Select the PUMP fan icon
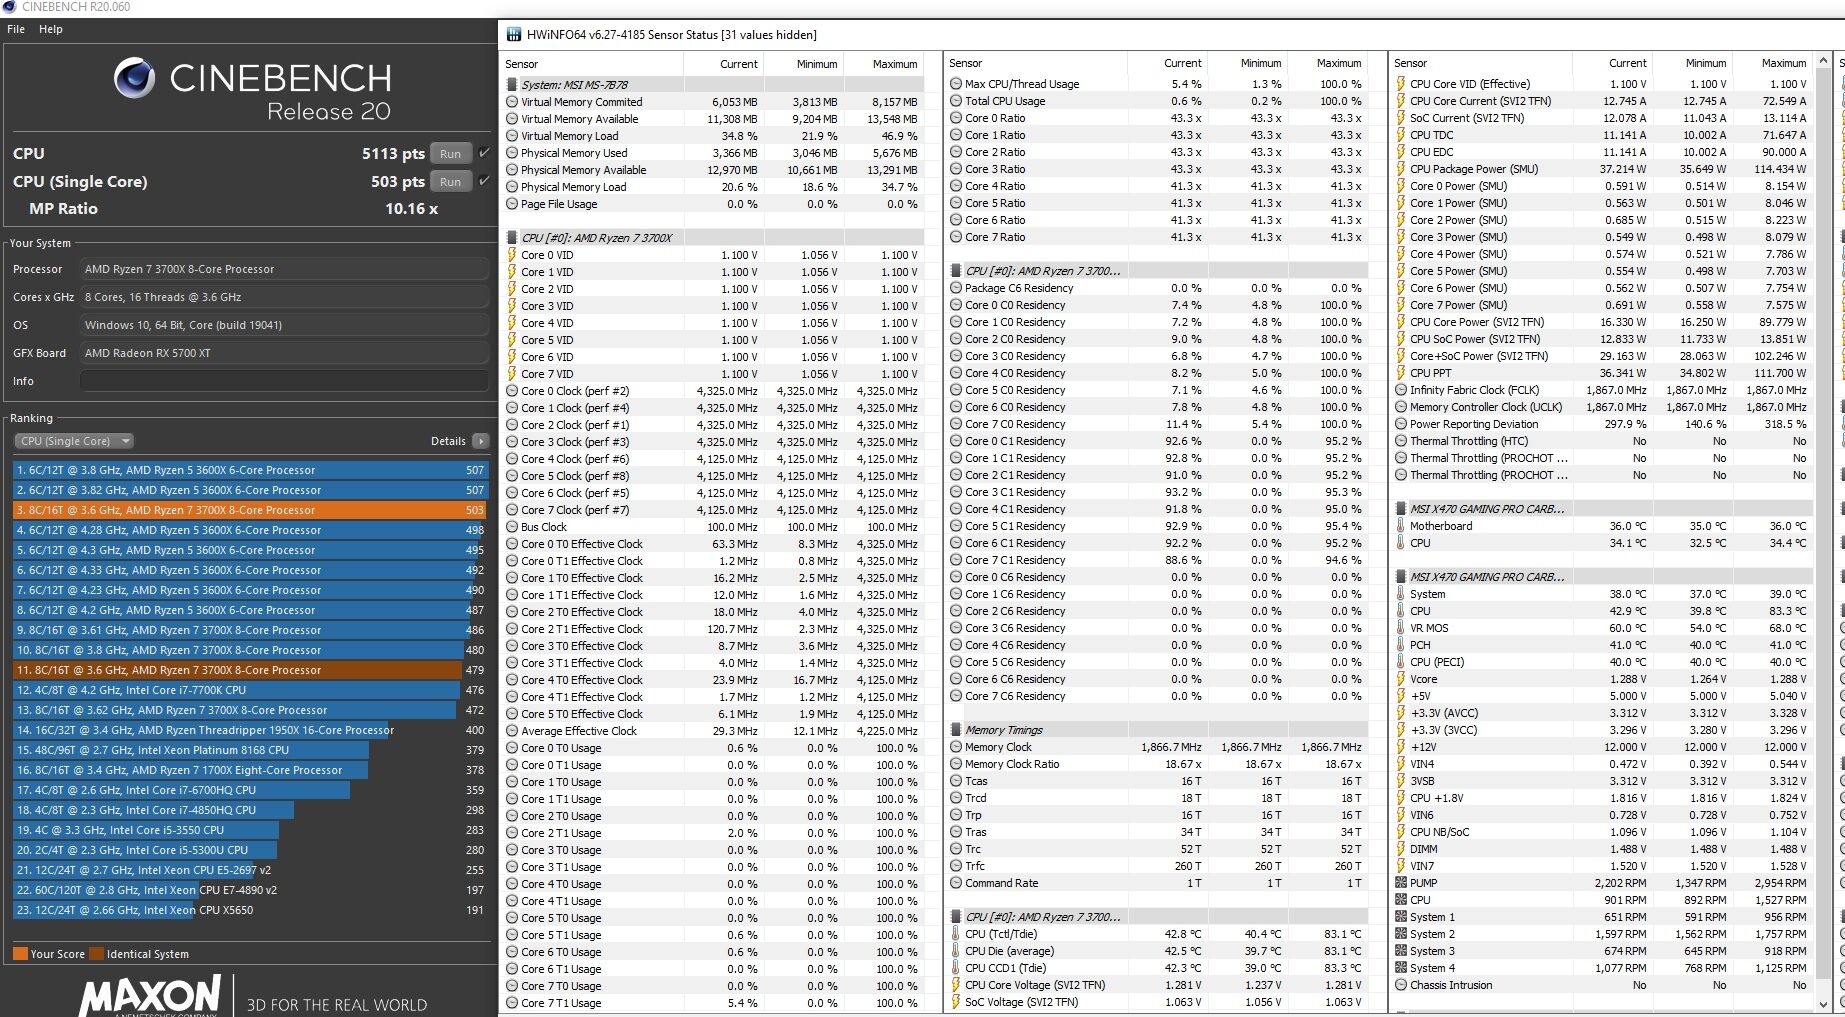The image size is (1845, 1017). [1401, 883]
